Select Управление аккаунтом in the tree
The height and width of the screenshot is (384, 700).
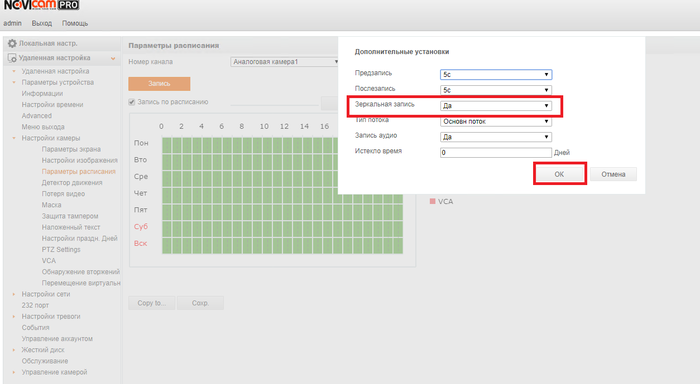[57, 339]
